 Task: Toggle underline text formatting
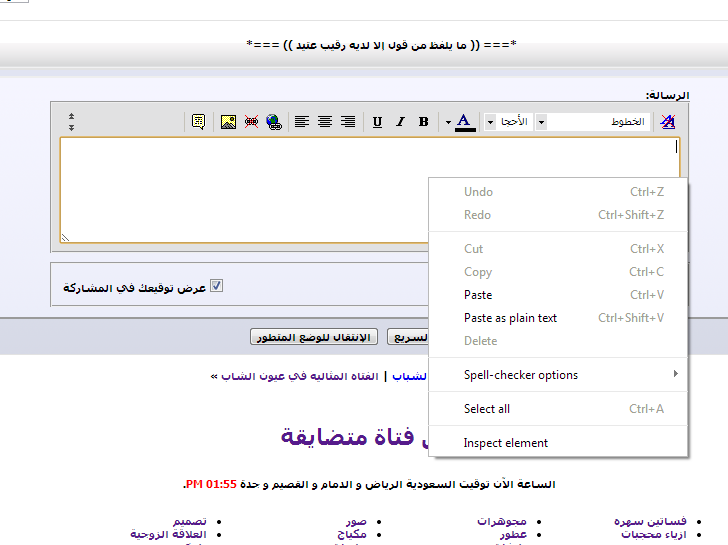[x=377, y=122]
